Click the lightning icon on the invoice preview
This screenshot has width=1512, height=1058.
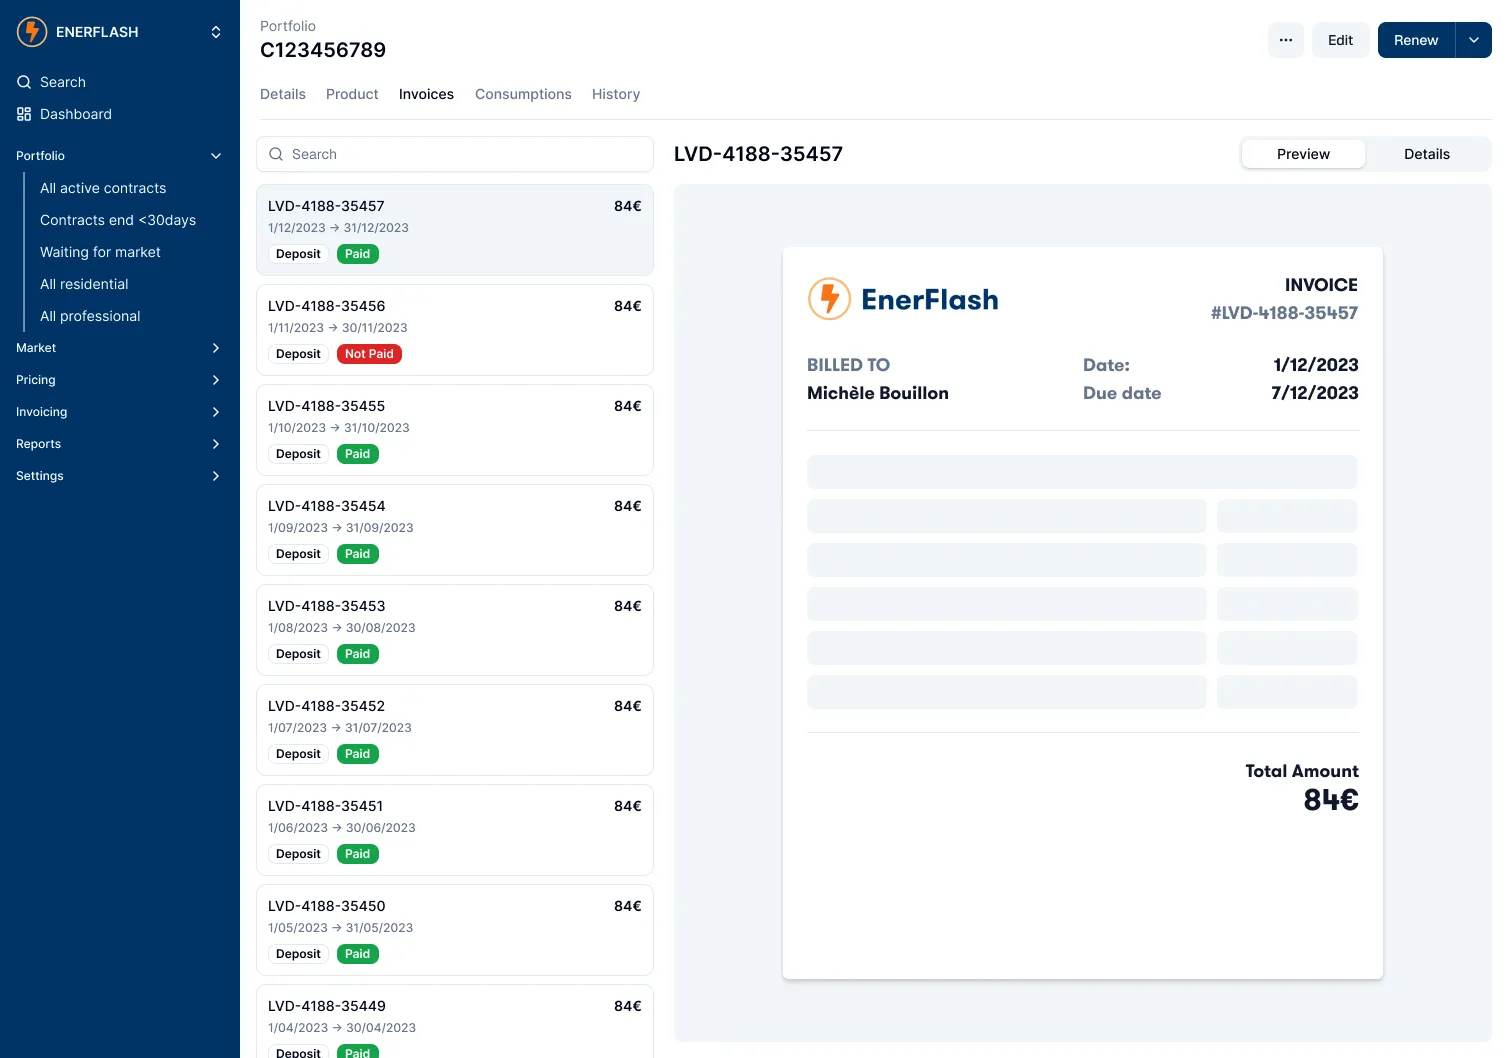click(x=829, y=298)
